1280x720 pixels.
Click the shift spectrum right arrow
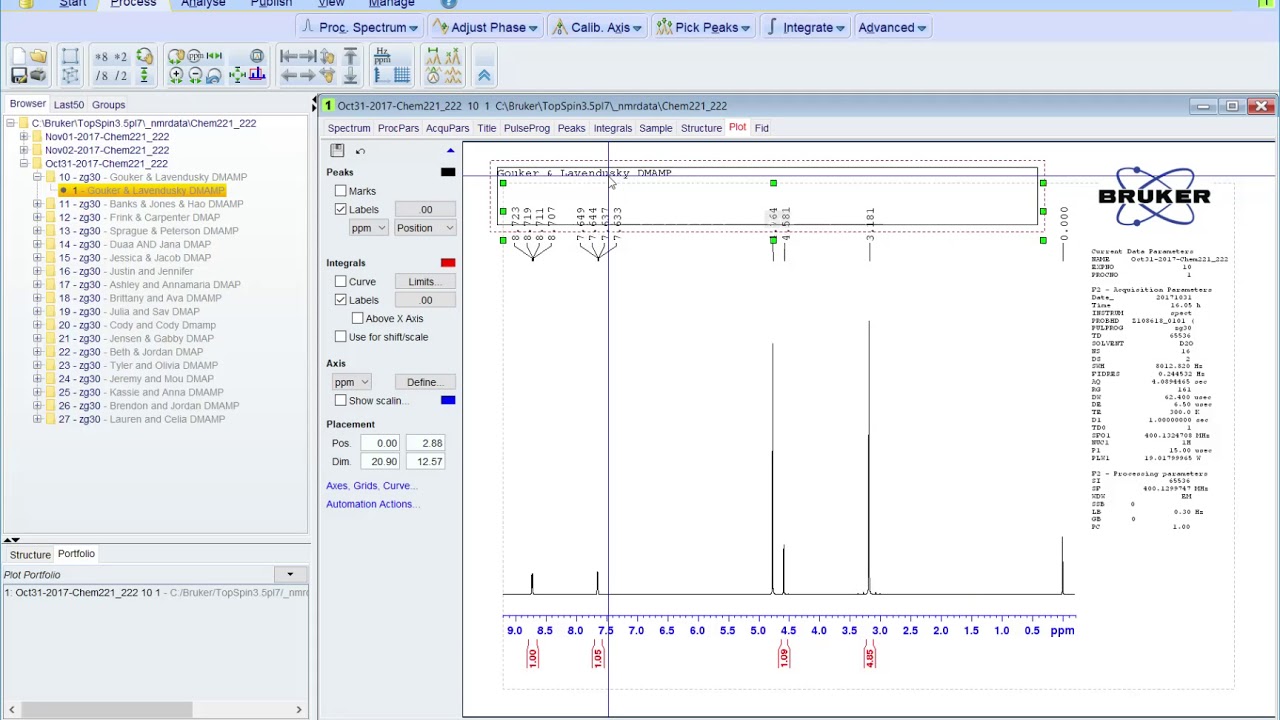[x=308, y=76]
